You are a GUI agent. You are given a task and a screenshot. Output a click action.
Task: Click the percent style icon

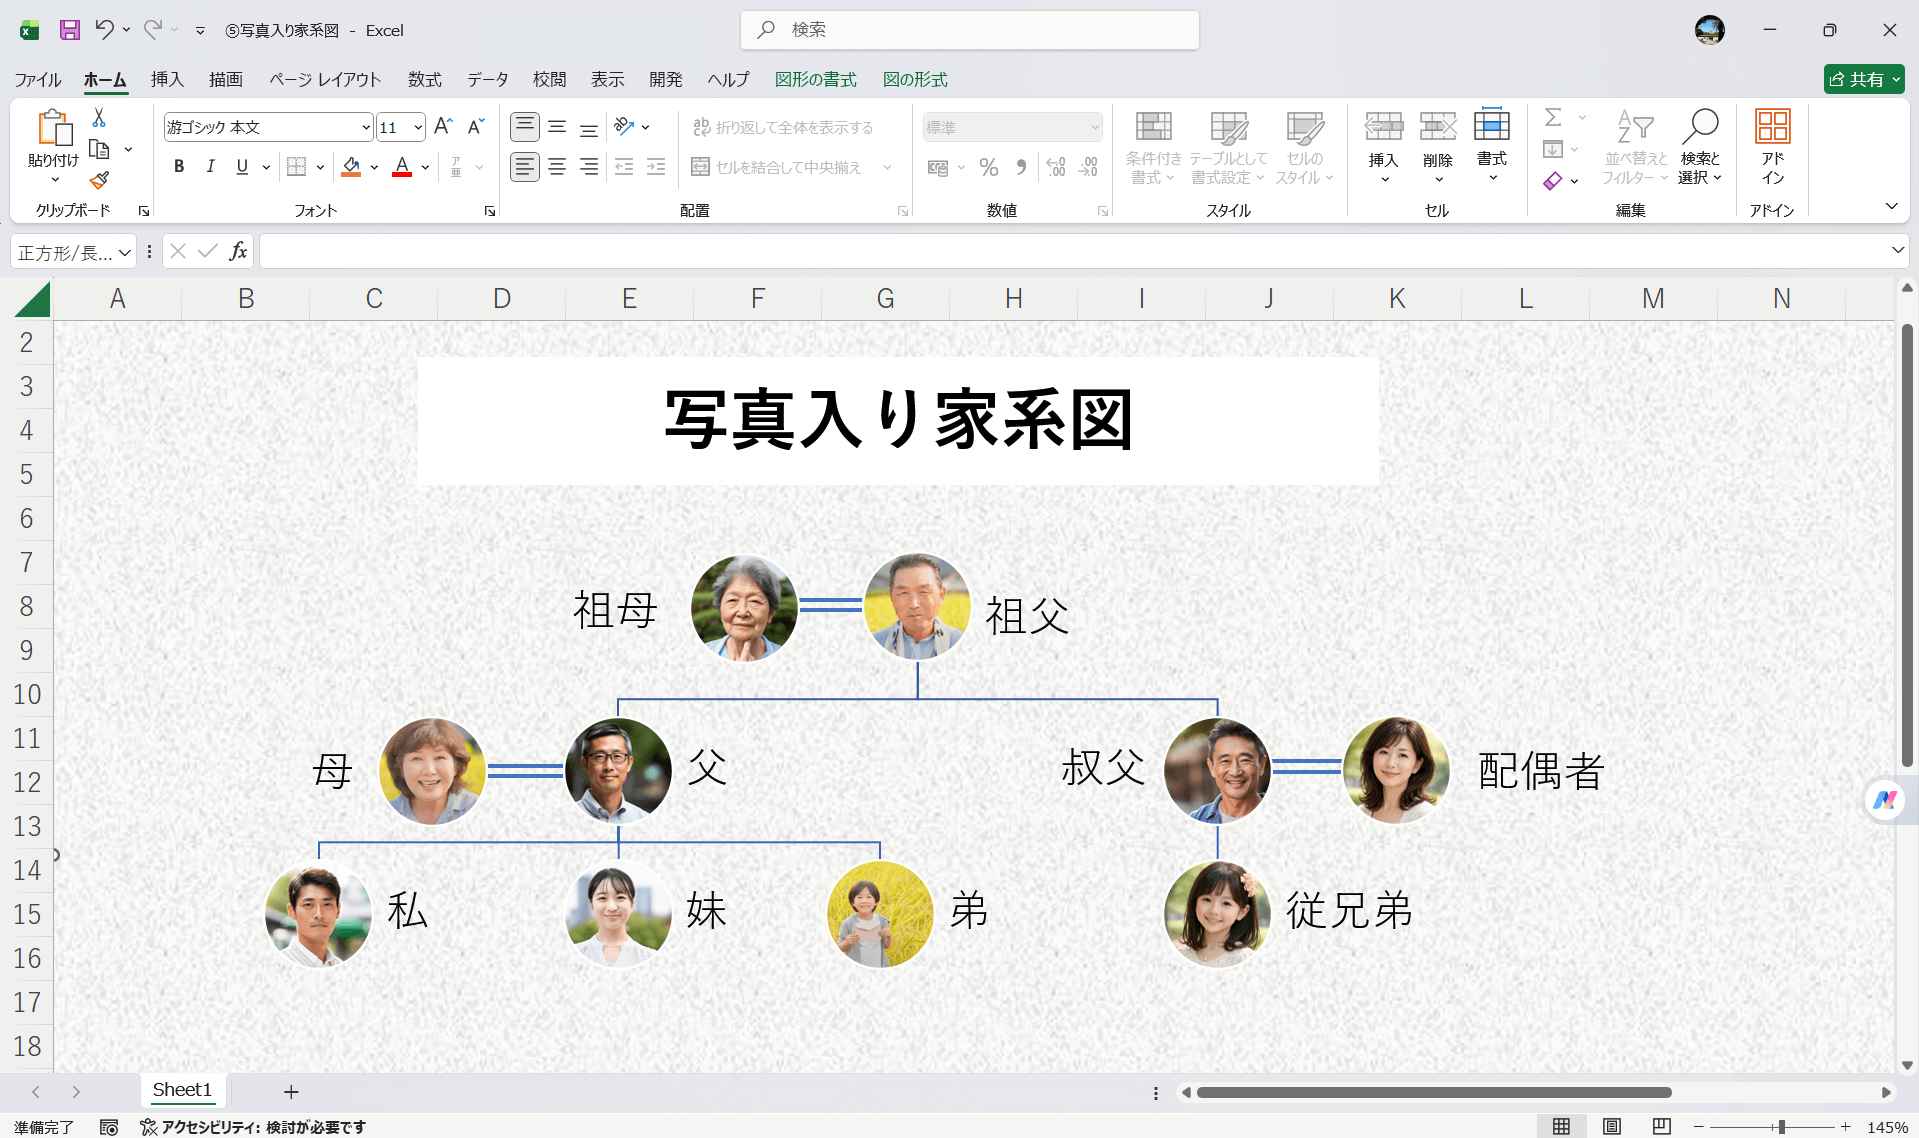point(988,167)
